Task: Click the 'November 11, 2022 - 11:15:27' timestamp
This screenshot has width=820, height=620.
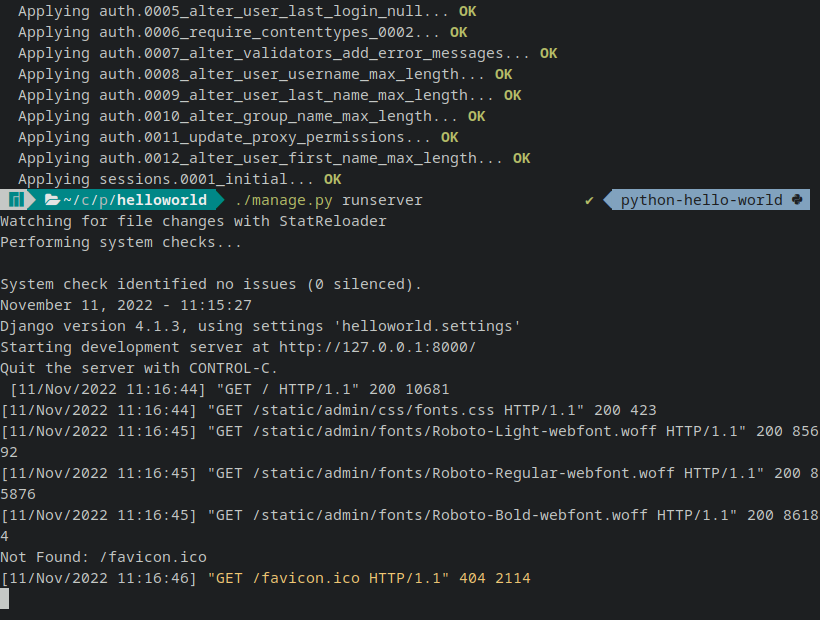Action: [126, 305]
